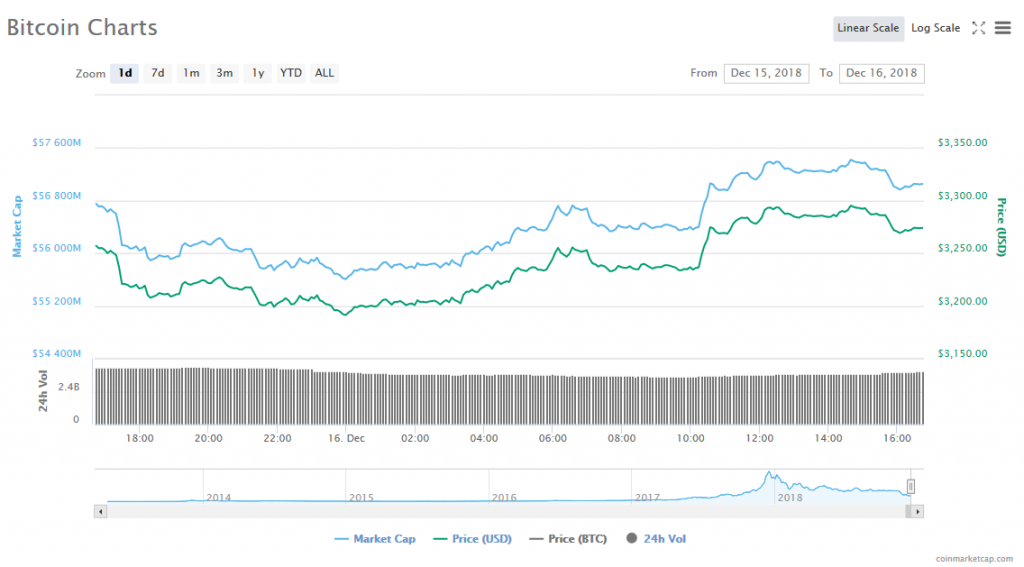Switch to Log Scale
This screenshot has height=567, width=1024.
[935, 28]
